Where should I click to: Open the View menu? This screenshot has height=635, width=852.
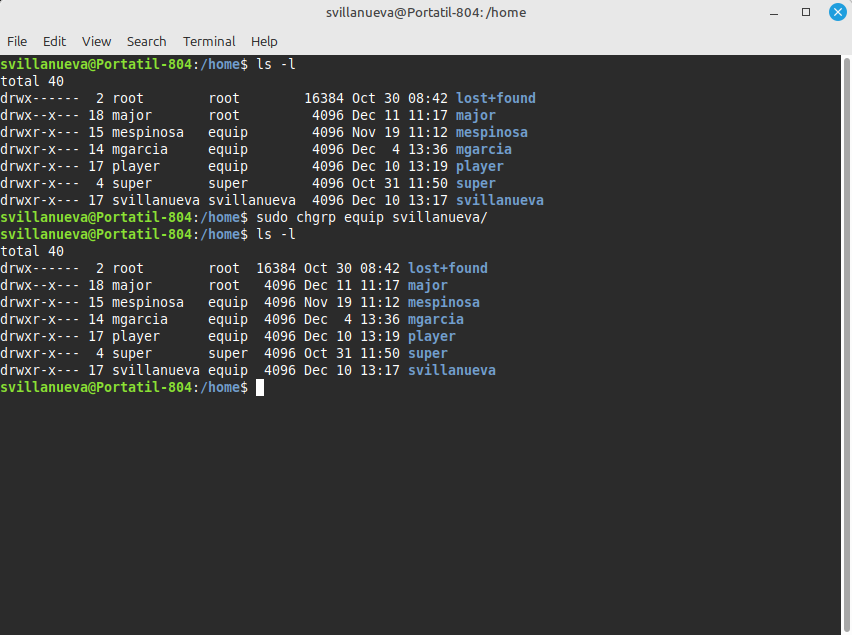tap(96, 41)
